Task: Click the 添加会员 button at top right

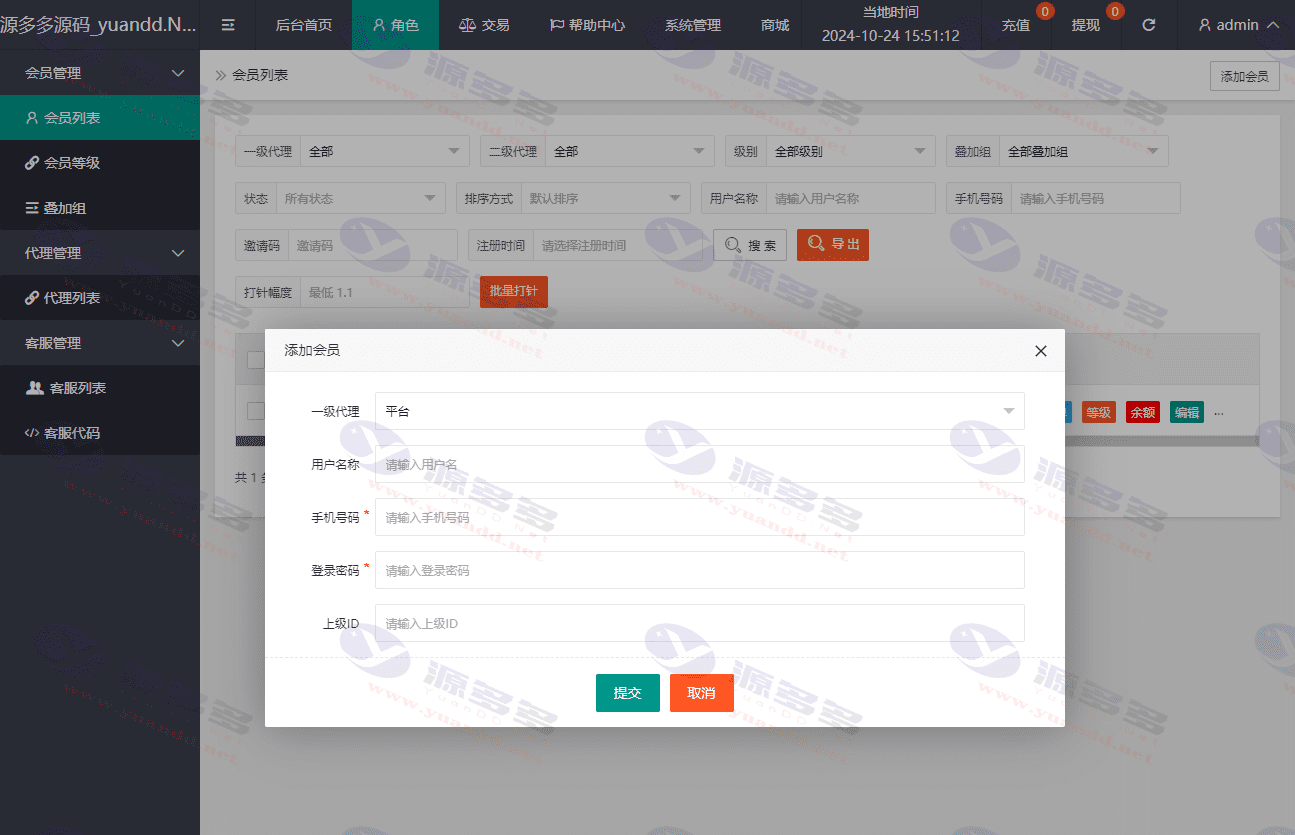Action: point(1244,76)
